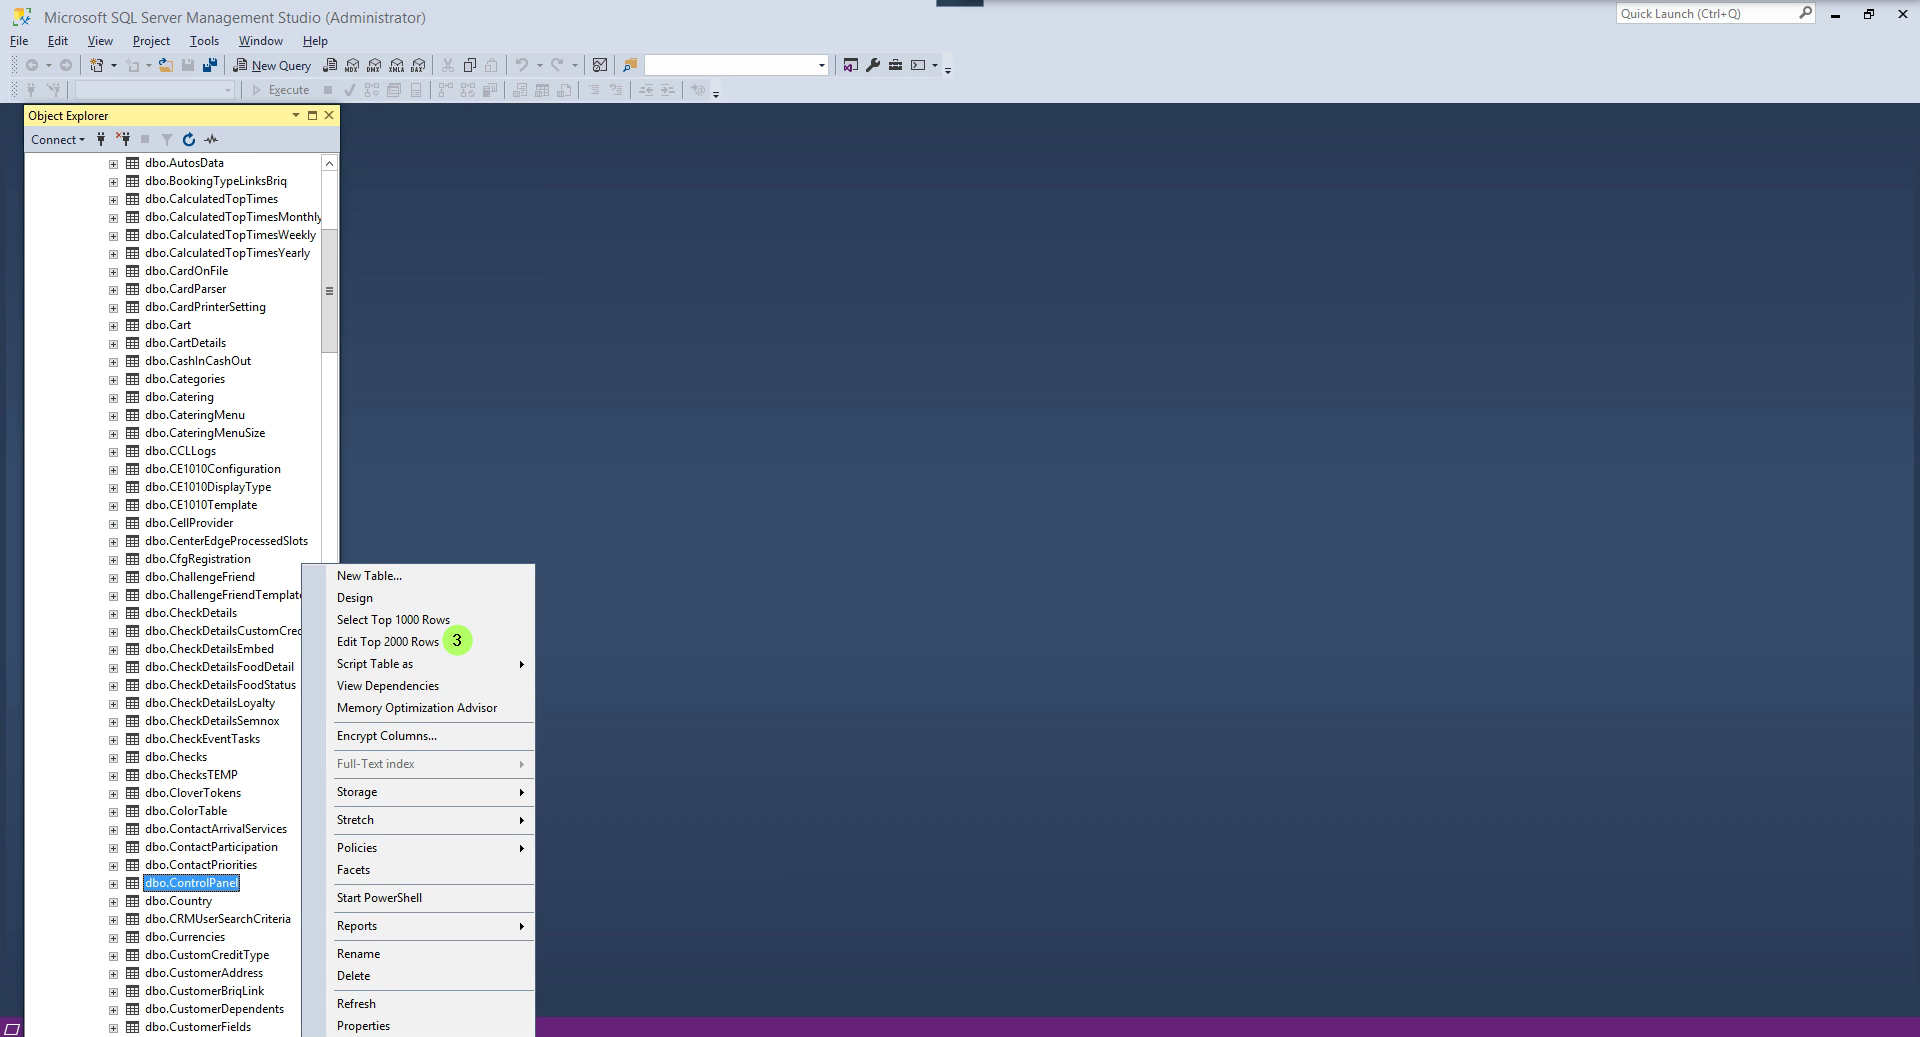Click the Copy icon in toolbar
The image size is (1920, 1037).
tap(470, 65)
